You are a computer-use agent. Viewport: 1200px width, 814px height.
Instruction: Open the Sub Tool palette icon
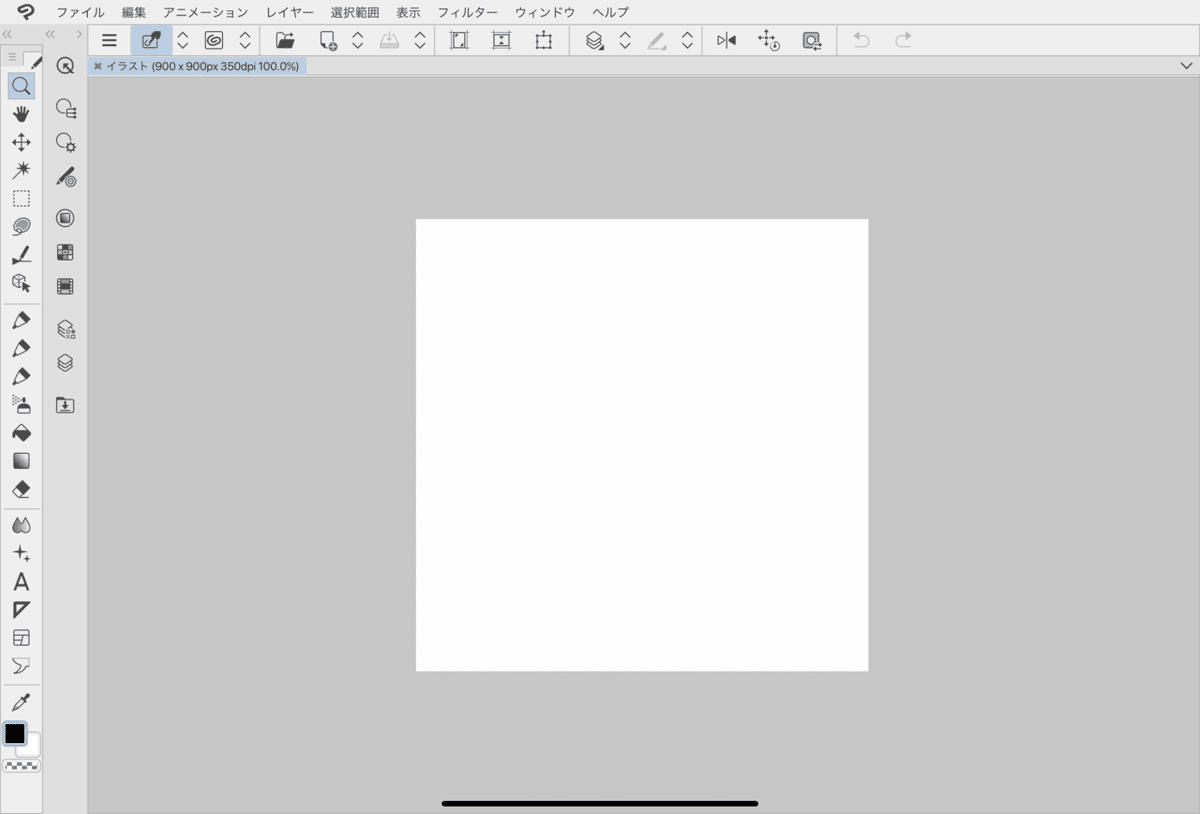coord(66,108)
